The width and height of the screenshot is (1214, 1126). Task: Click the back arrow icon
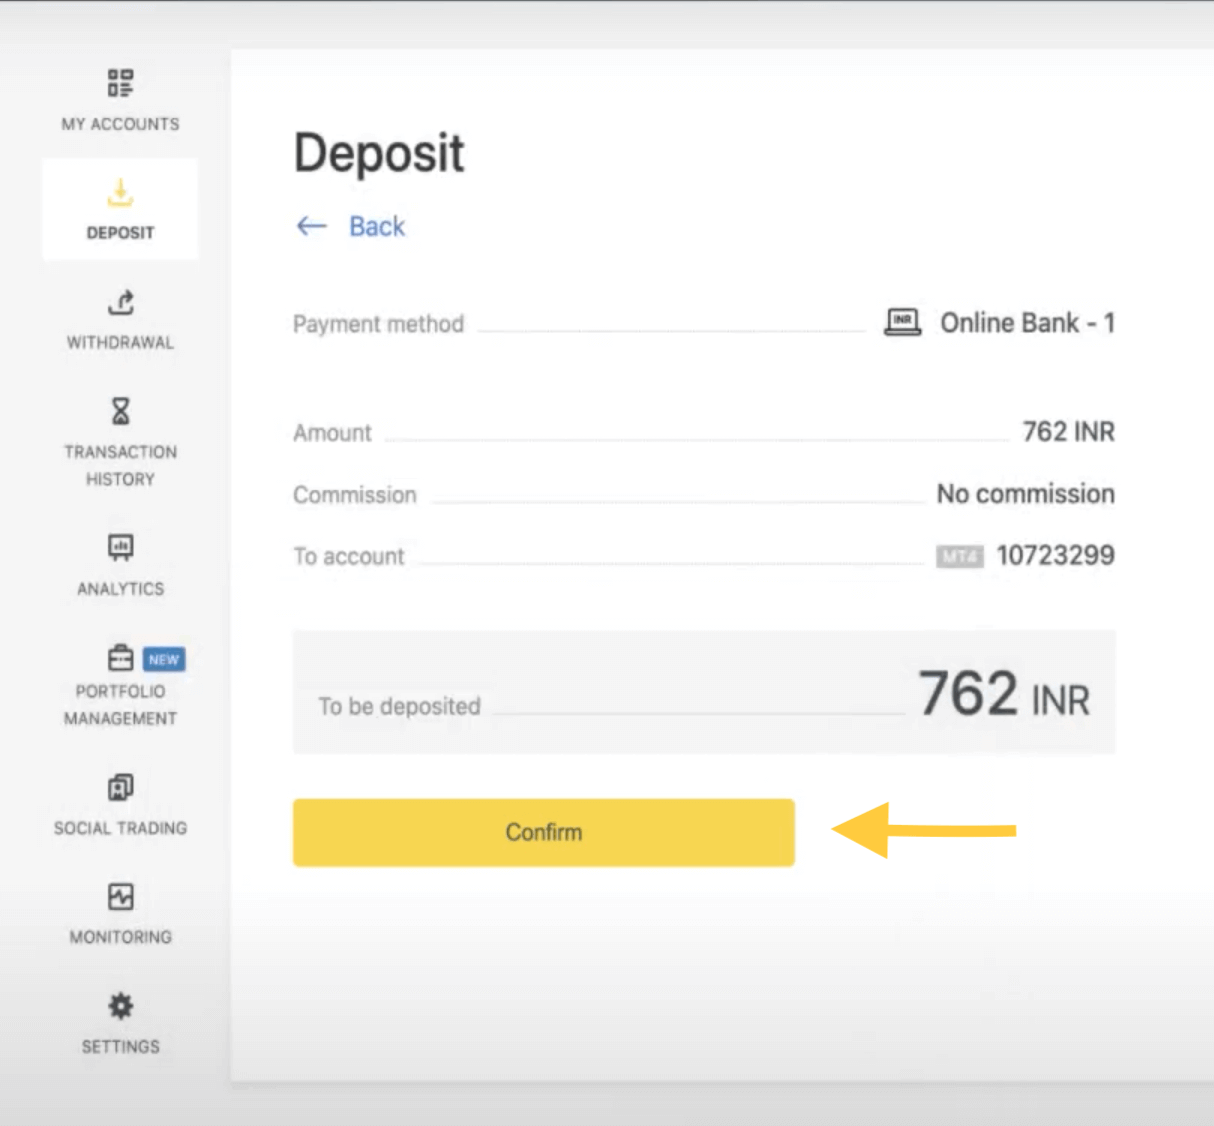[312, 226]
